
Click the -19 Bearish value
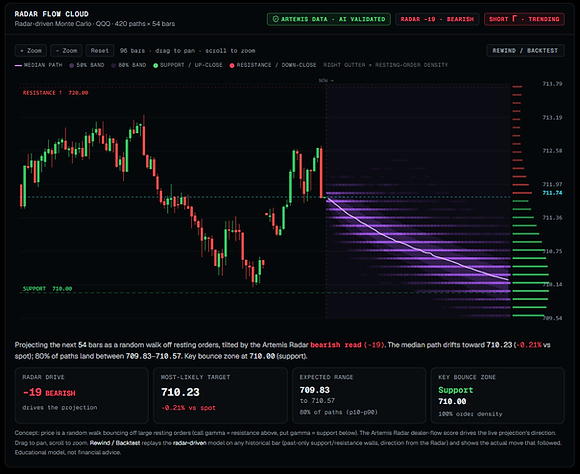[x=49, y=392]
